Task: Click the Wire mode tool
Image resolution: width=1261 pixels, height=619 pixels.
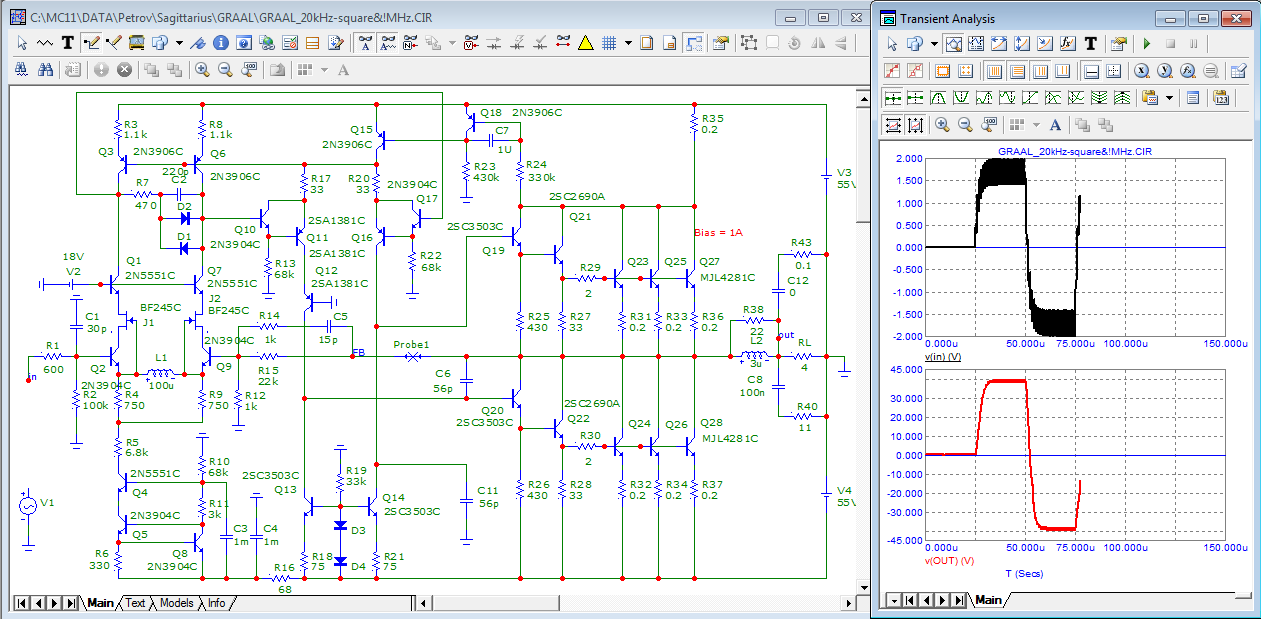Action: tap(92, 43)
